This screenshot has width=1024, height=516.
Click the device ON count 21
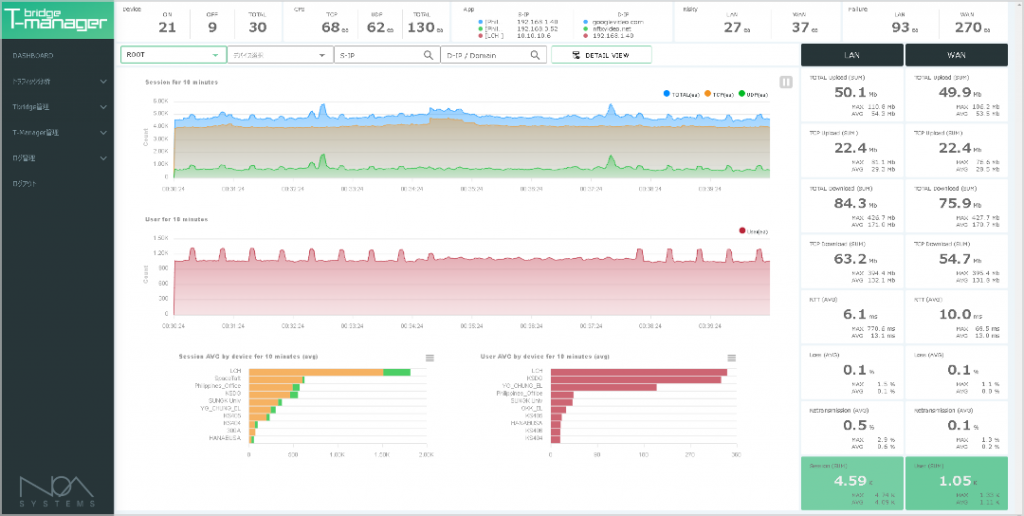[x=167, y=27]
